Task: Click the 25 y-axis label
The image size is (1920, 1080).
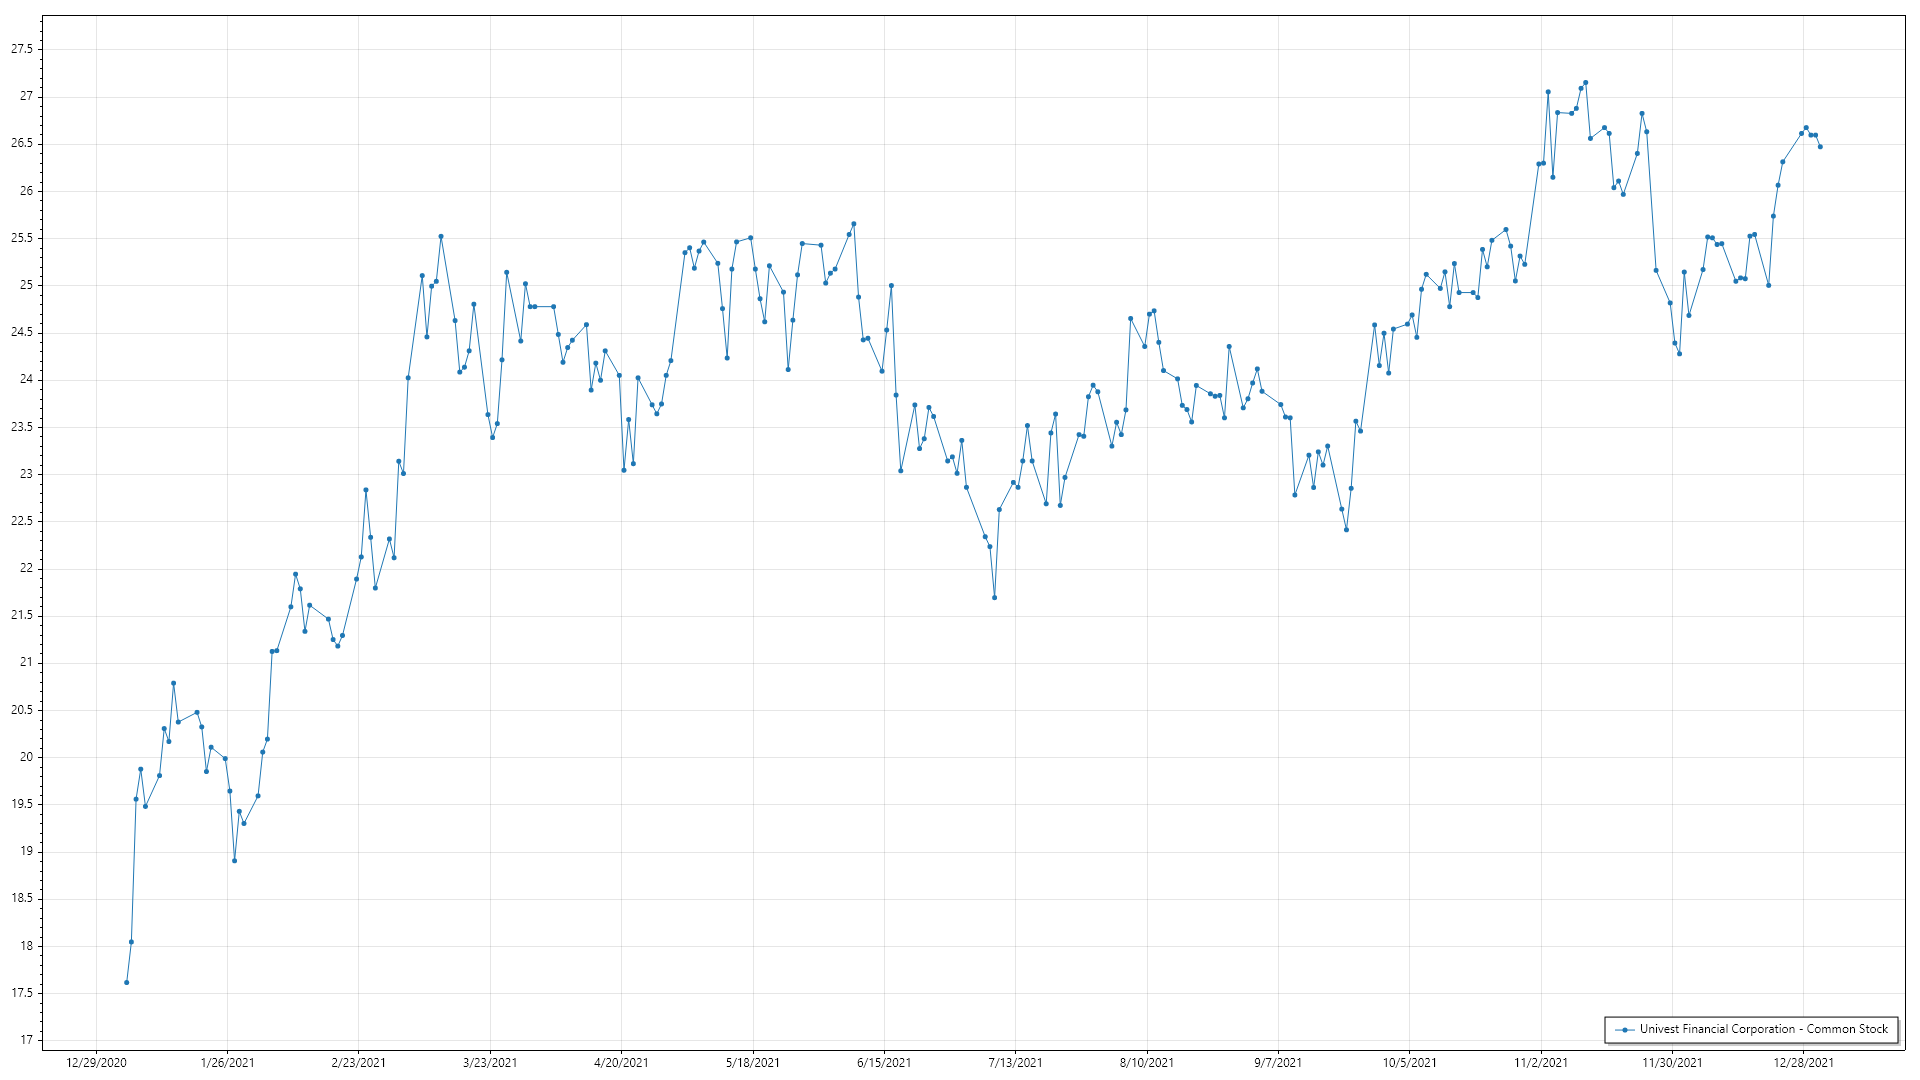Action: click(x=26, y=285)
